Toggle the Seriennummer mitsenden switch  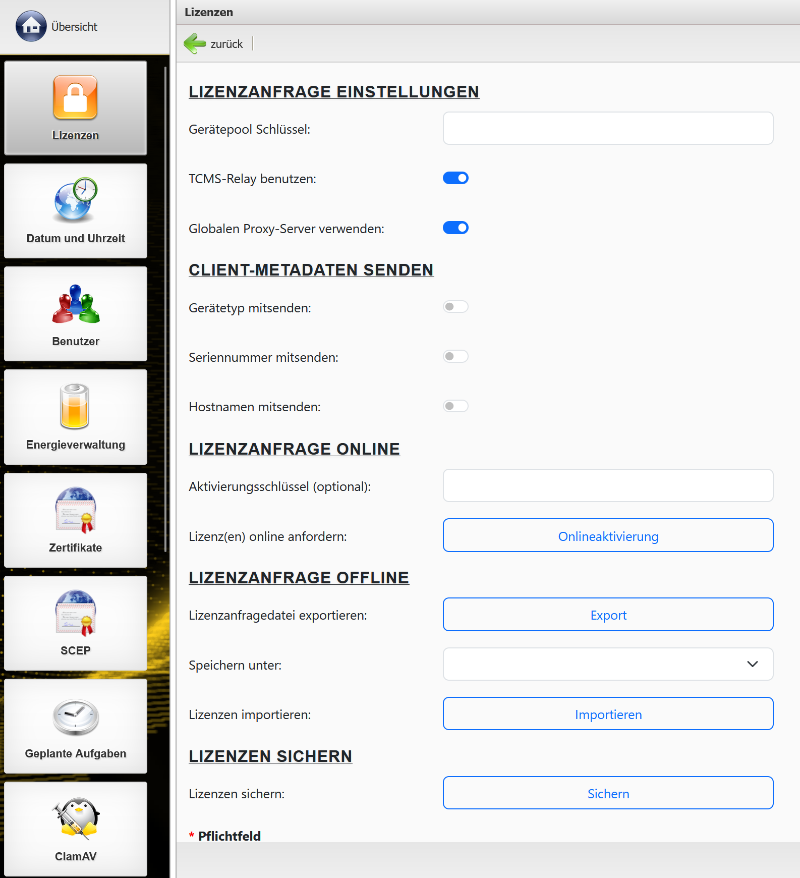point(456,357)
